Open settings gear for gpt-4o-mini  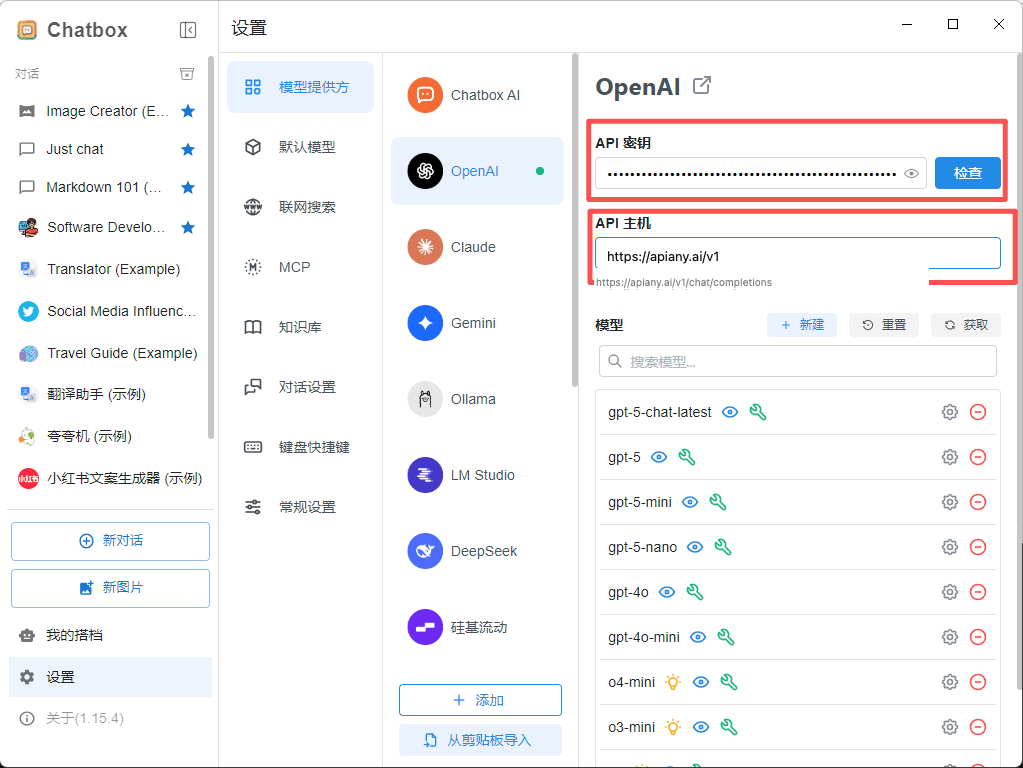950,637
